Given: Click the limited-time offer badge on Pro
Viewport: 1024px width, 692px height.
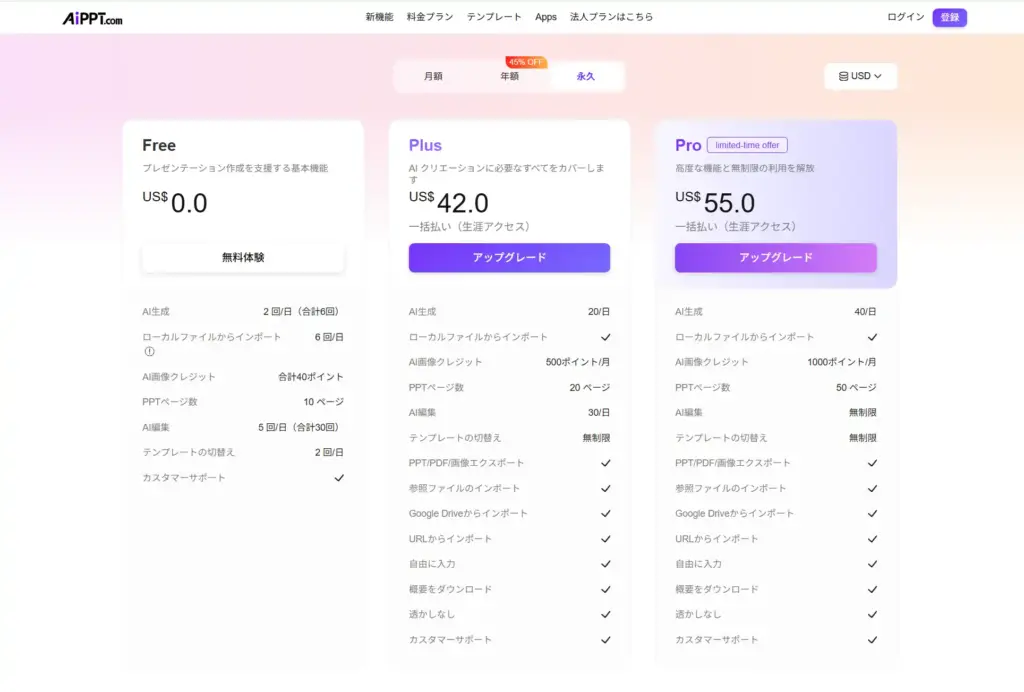Looking at the screenshot, I should (747, 145).
